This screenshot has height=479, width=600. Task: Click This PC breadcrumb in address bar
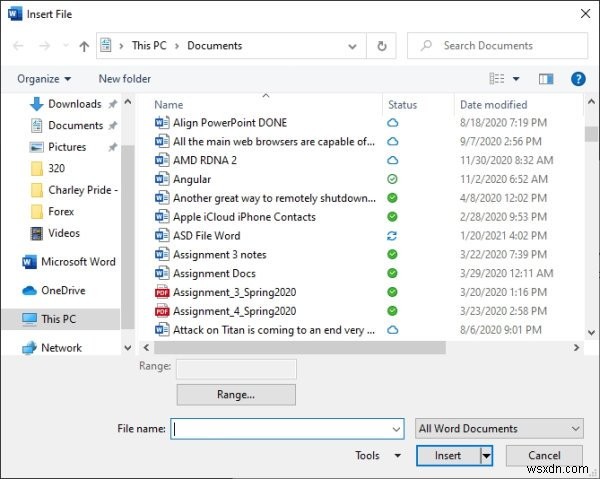pyautogui.click(x=149, y=46)
